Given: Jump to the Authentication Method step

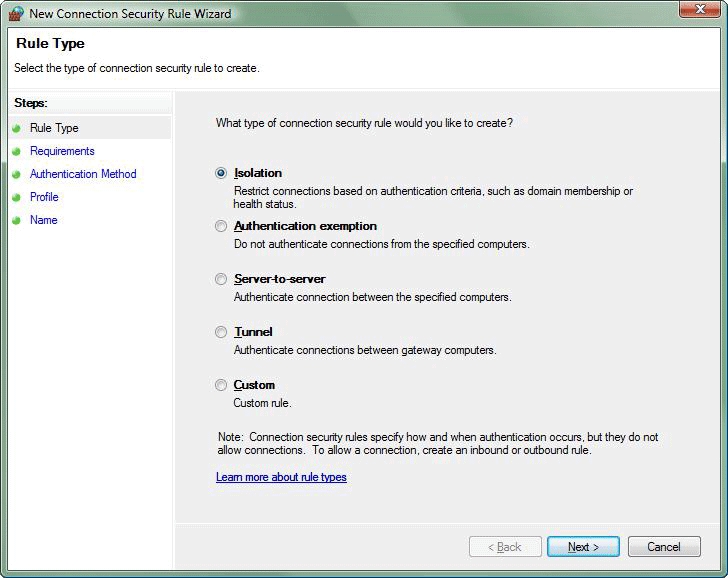Looking at the screenshot, I should [83, 174].
